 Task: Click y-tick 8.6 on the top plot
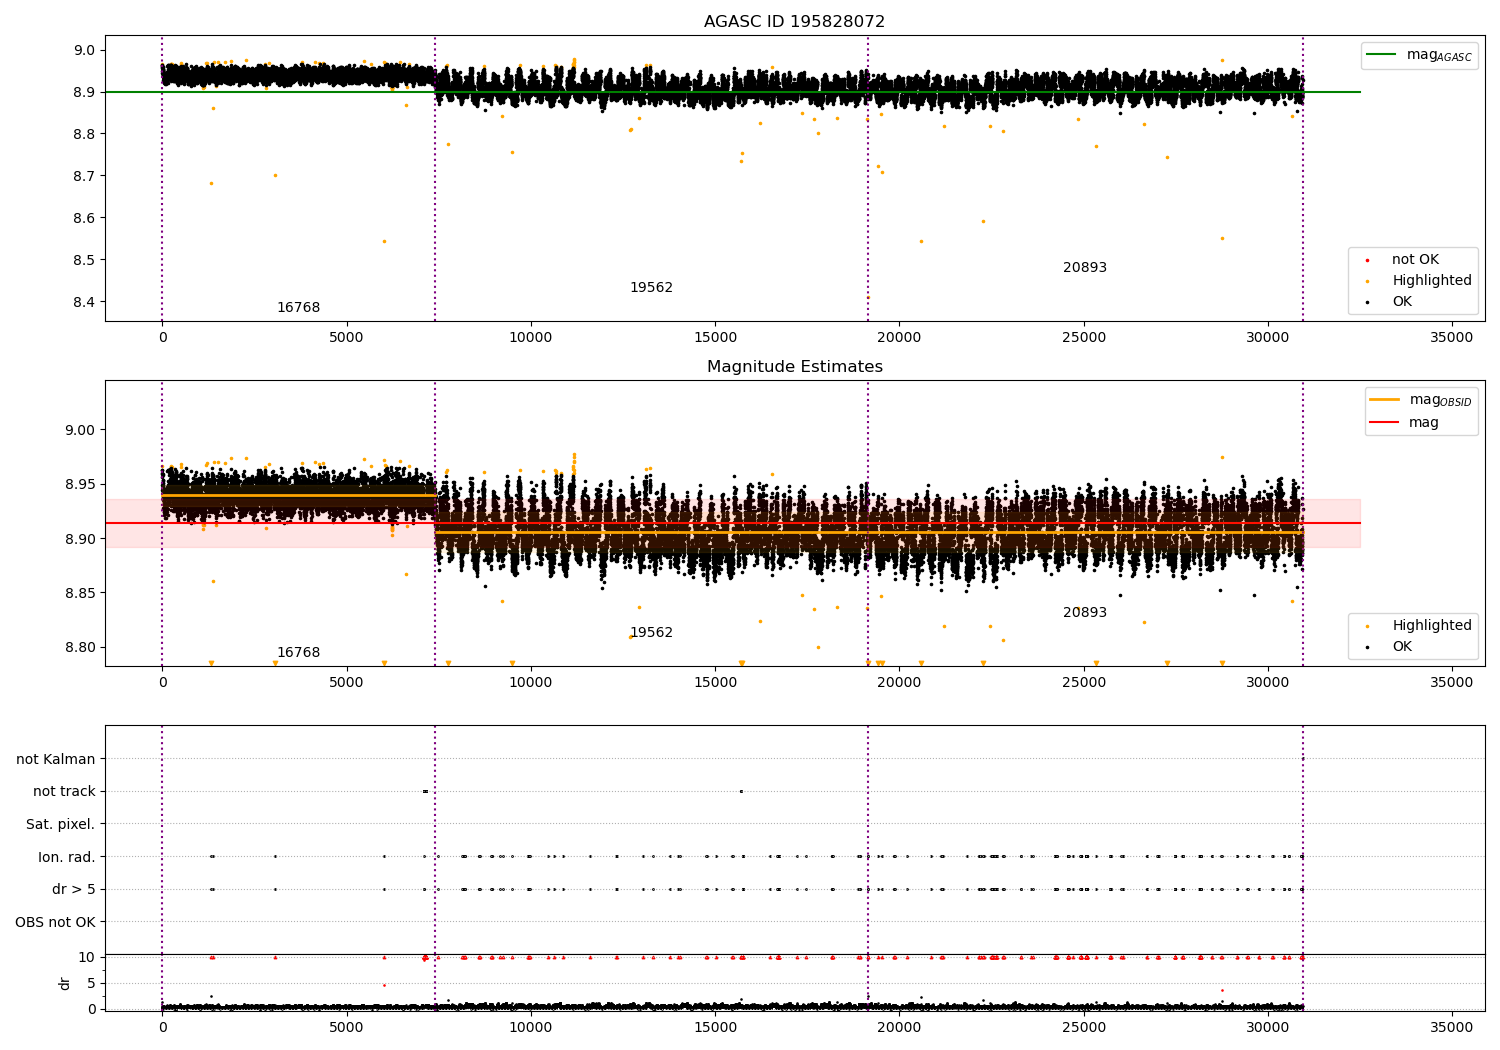pos(84,219)
